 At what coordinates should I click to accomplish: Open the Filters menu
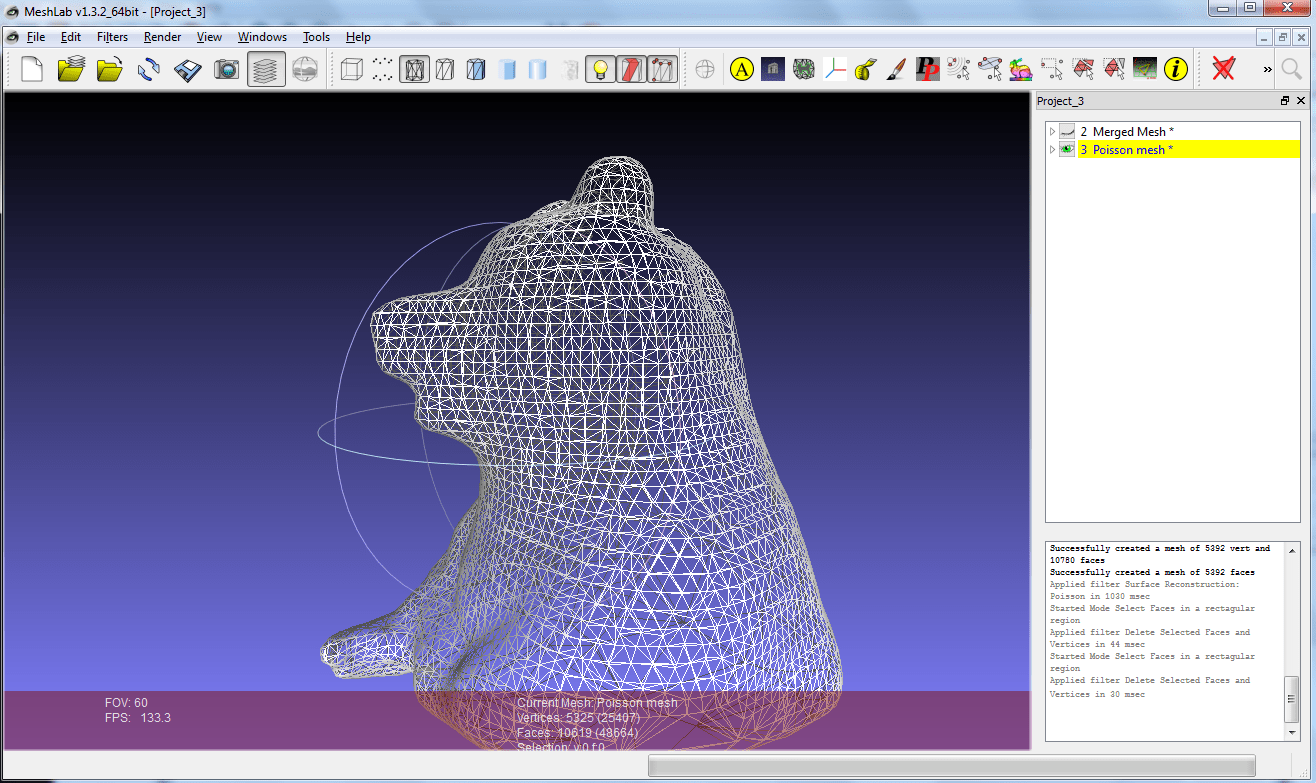tap(112, 37)
